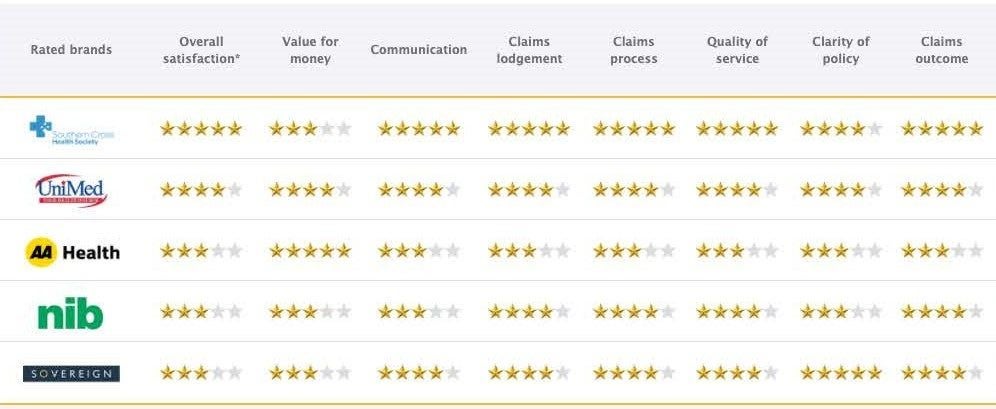Viewport: 996px width, 409px height.
Task: Click the Claims lodgement column header
Action: pyautogui.click(x=529, y=50)
